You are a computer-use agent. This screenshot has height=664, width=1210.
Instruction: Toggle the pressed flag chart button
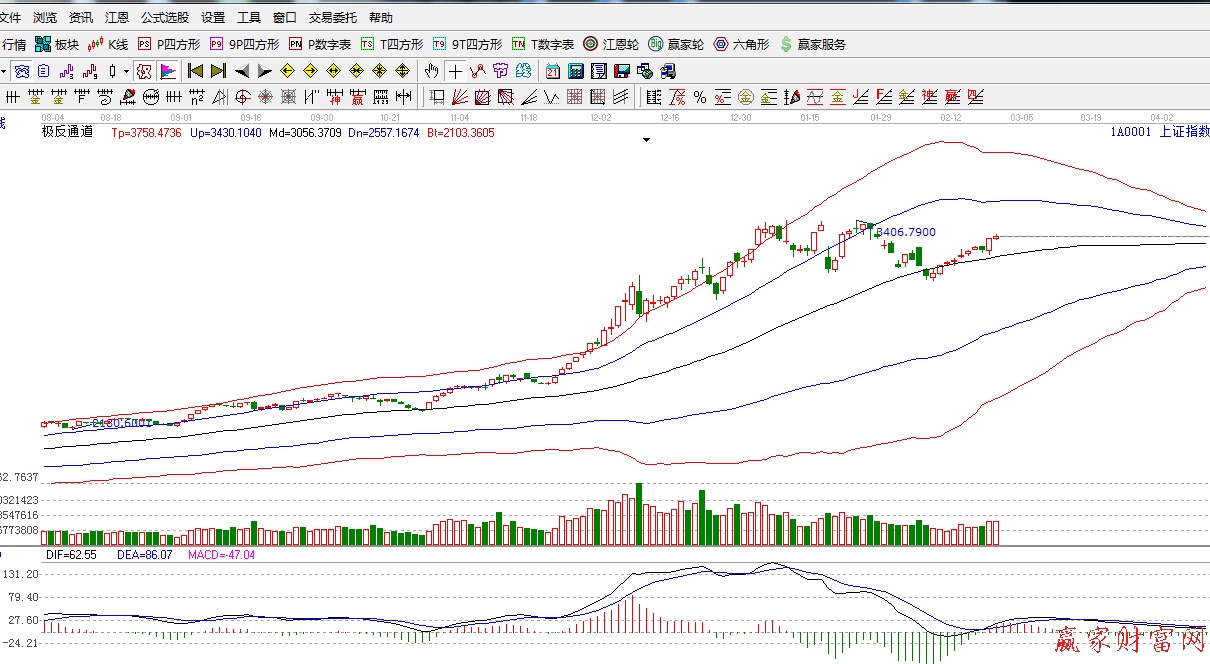tap(167, 71)
